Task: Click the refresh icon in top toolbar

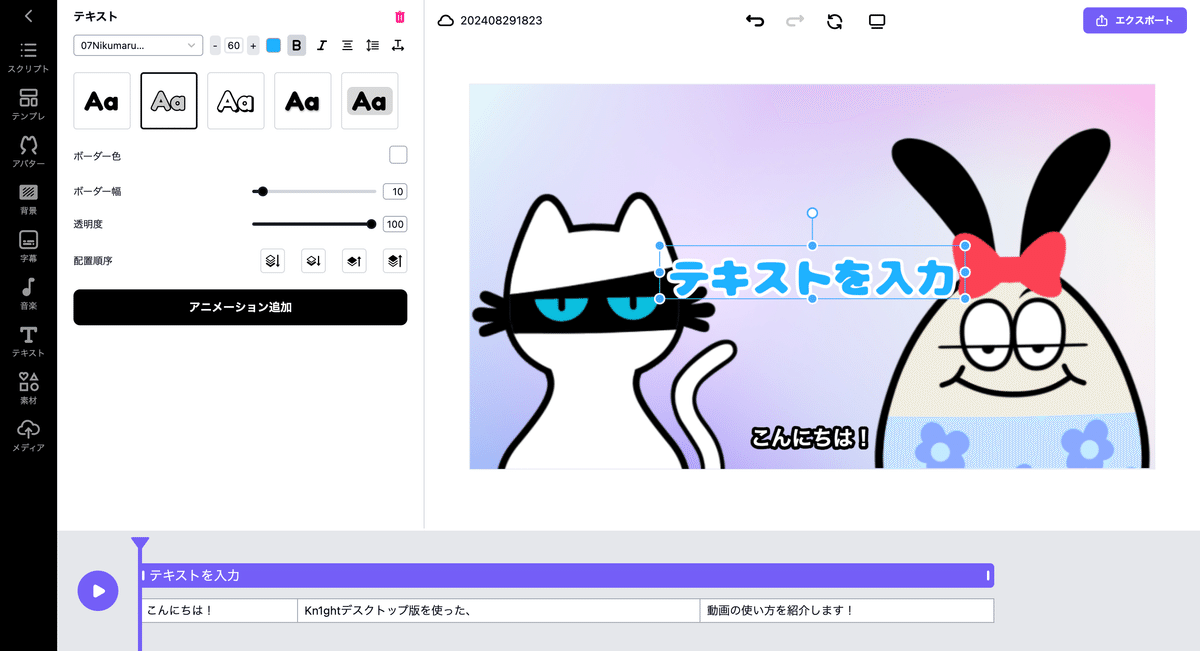Action: point(835,21)
